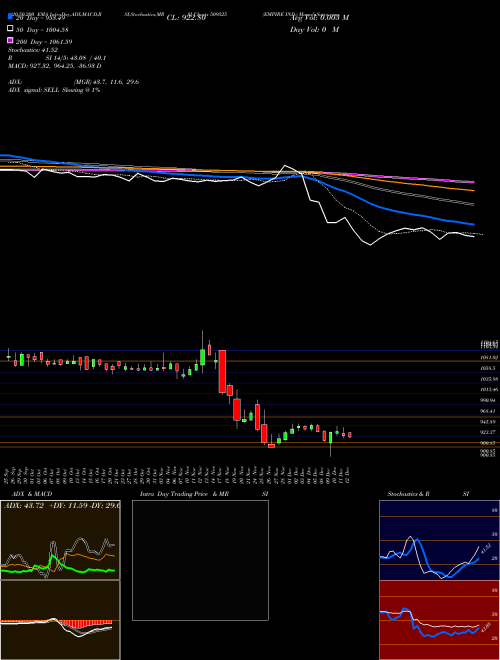Click the blue-background Stochastics chart panel
The width and height of the screenshot is (500, 660).
coord(439,540)
